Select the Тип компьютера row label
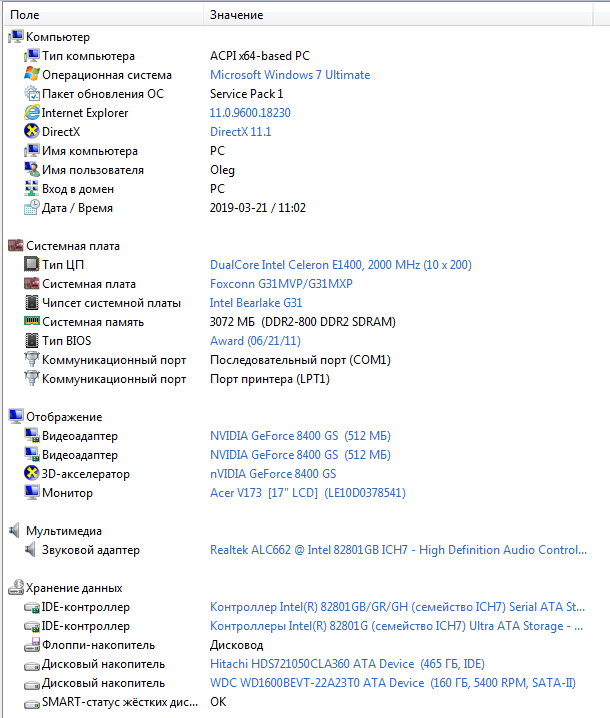This screenshot has width=610, height=718. tap(88, 56)
